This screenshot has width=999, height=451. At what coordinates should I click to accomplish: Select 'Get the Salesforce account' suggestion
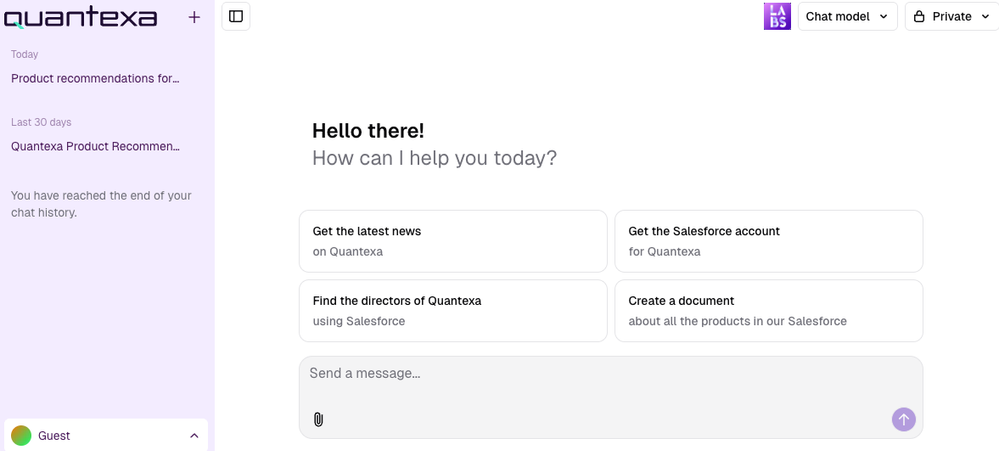pos(768,241)
